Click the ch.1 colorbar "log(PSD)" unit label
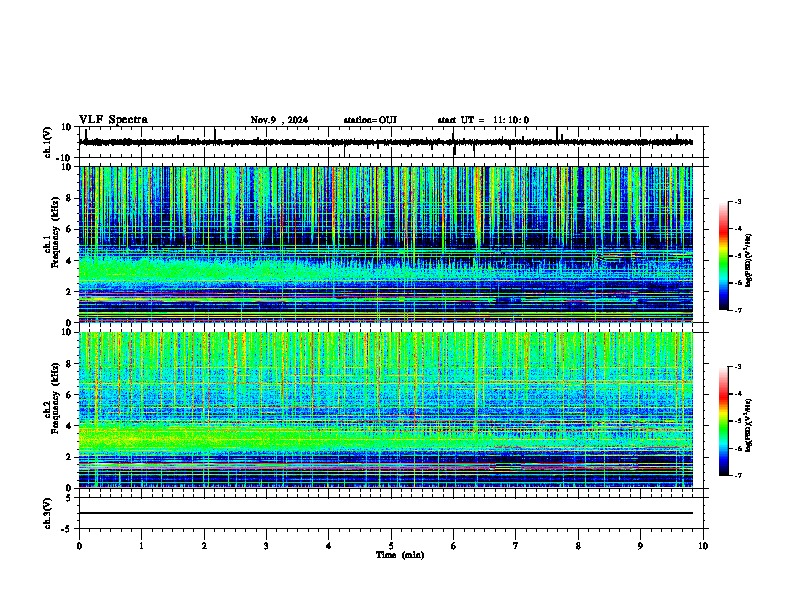The height and width of the screenshot is (612, 792). 749,260
